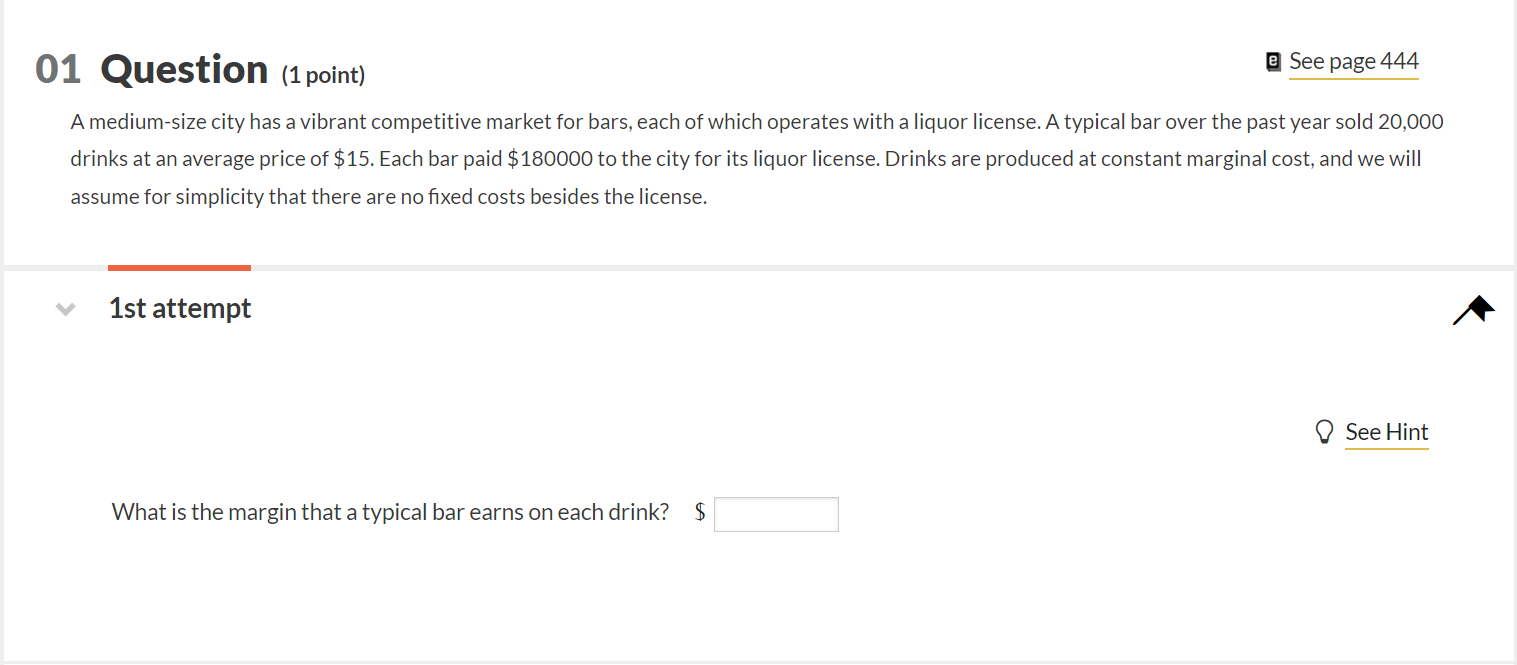Toggle the 1st attempt disclosure arrow
This screenshot has height=665, width=1517.
pos(65,308)
